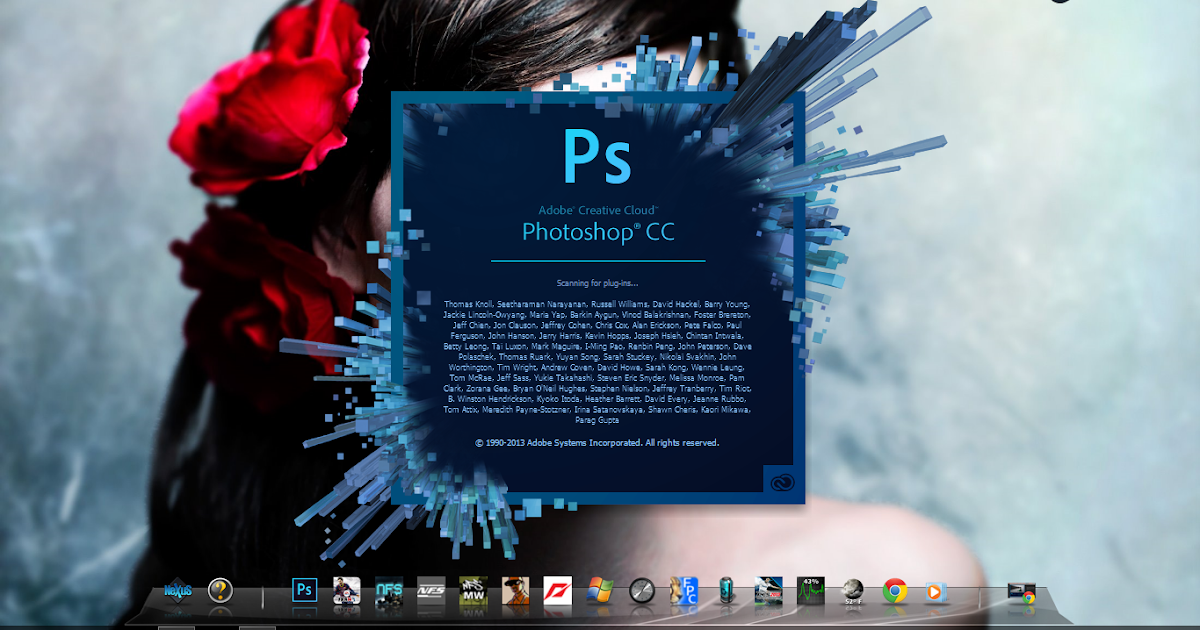1200x630 pixels.
Task: Open the gray NFS logo icon
Action: (431, 591)
